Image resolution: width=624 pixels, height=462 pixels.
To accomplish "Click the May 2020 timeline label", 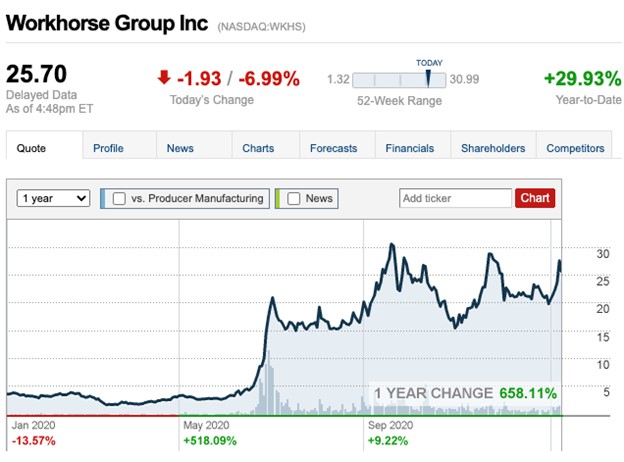I will [x=207, y=424].
